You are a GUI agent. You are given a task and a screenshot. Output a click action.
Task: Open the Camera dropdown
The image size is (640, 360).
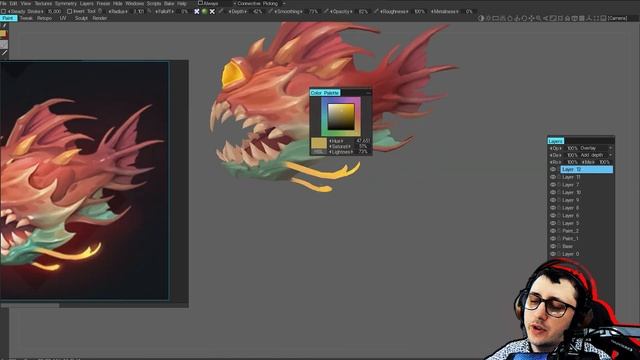point(617,18)
